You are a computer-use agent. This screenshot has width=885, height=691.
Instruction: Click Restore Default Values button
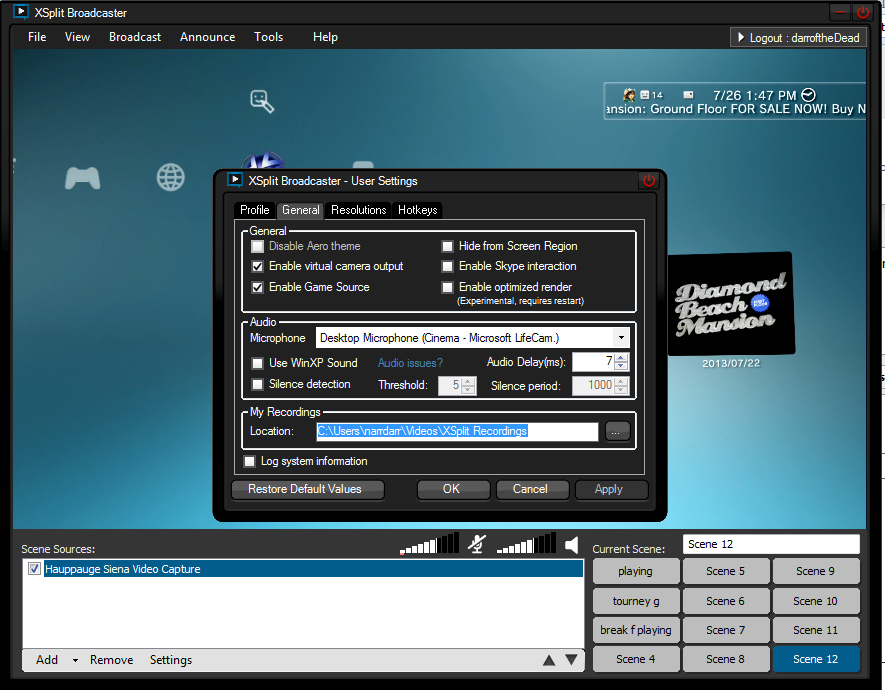308,489
